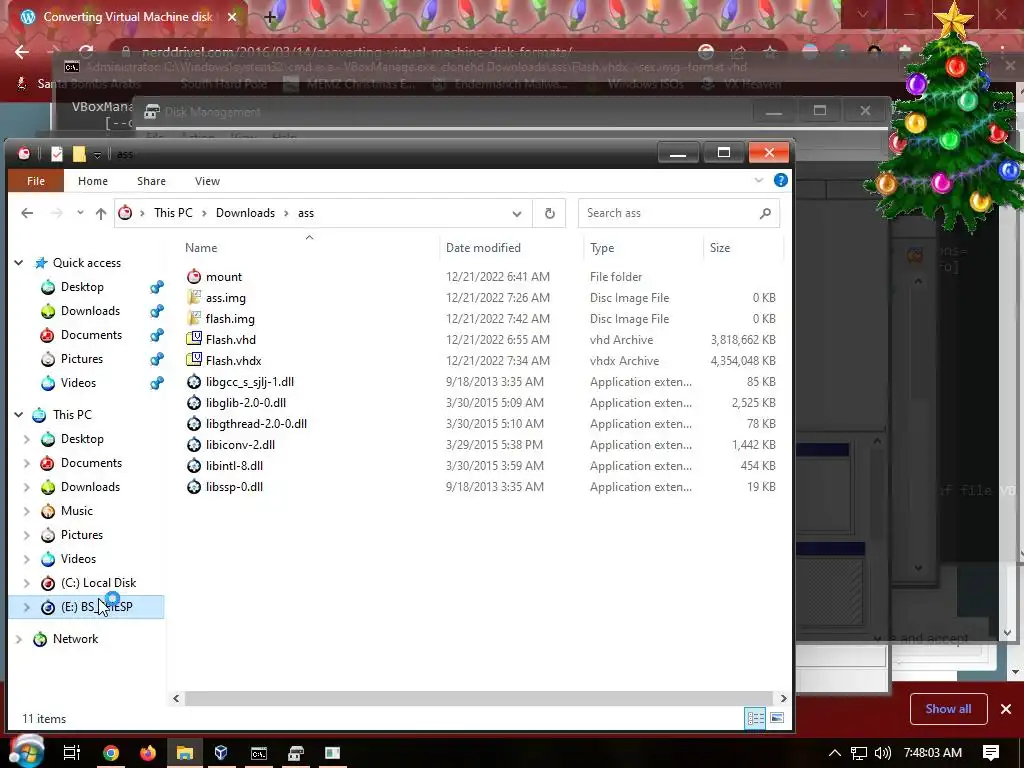Open the Windows Start orb
The width and height of the screenshot is (1024, 768).
tap(26, 751)
